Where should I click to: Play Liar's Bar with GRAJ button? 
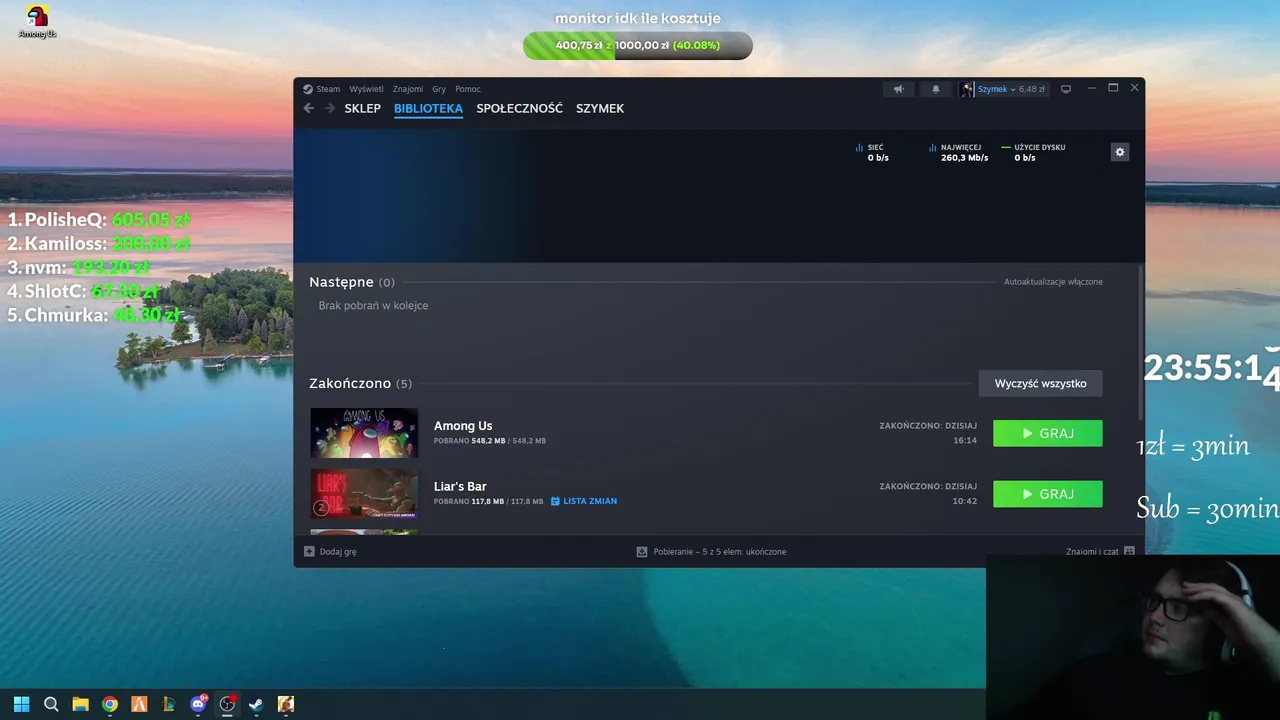coord(1048,494)
